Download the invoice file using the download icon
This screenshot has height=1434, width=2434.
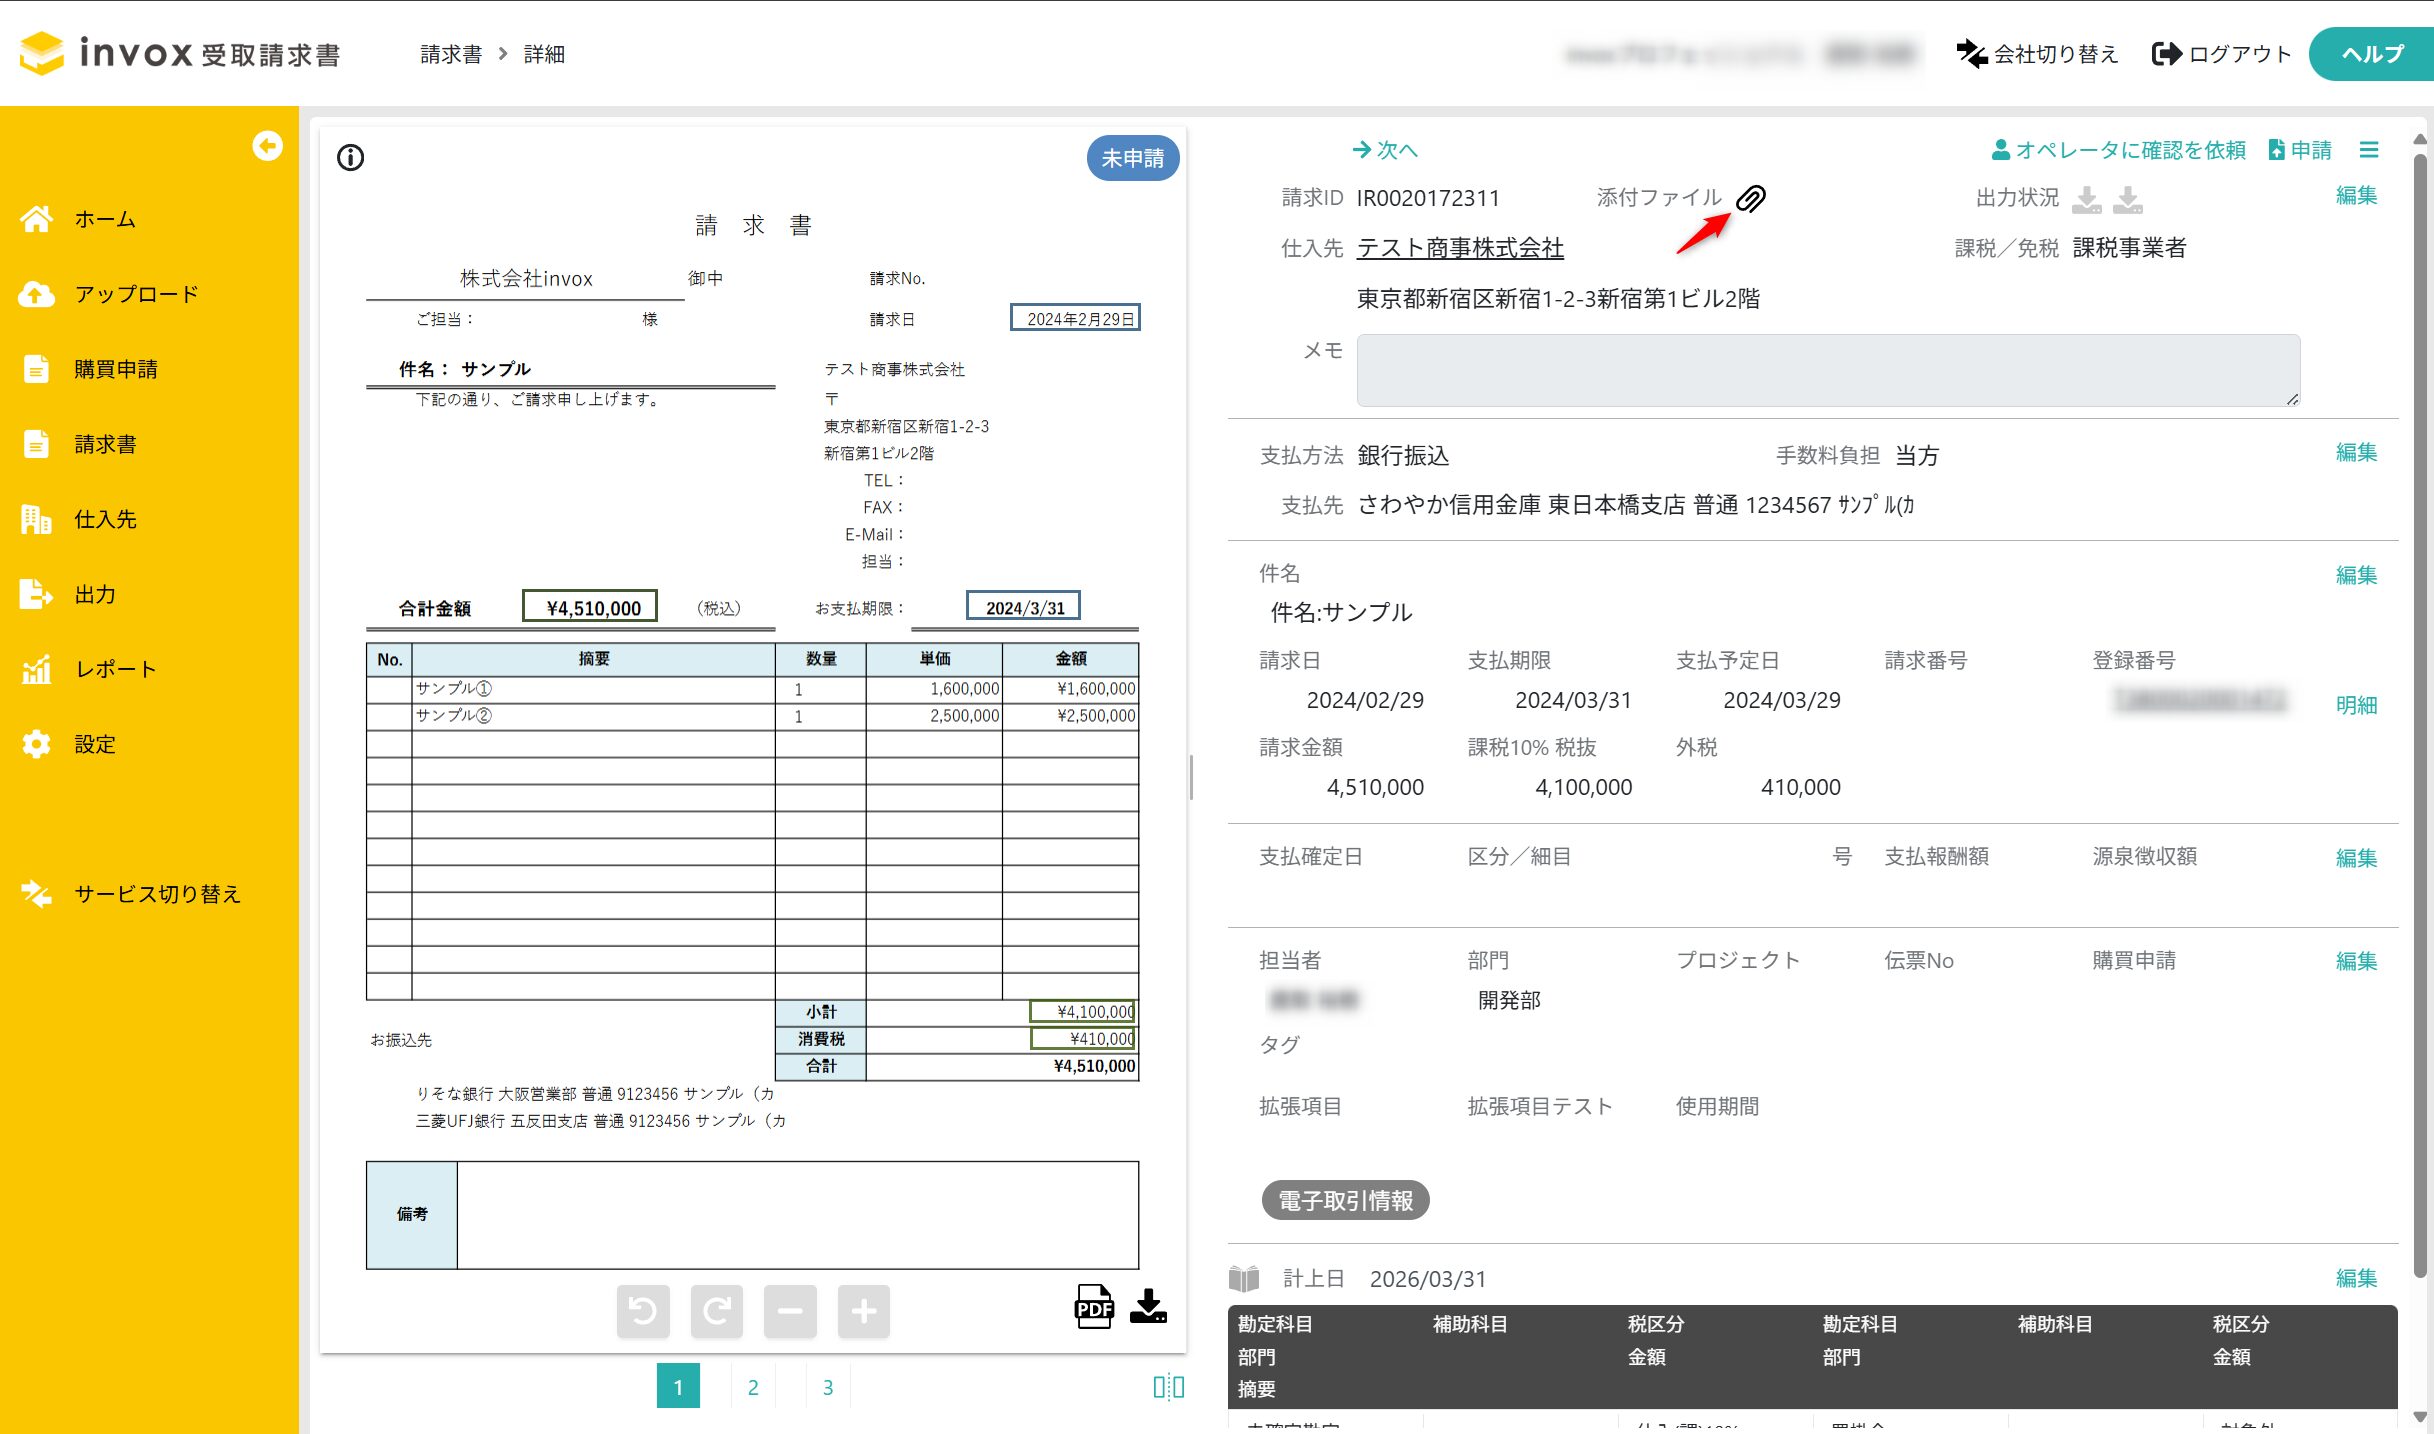tap(1148, 1306)
